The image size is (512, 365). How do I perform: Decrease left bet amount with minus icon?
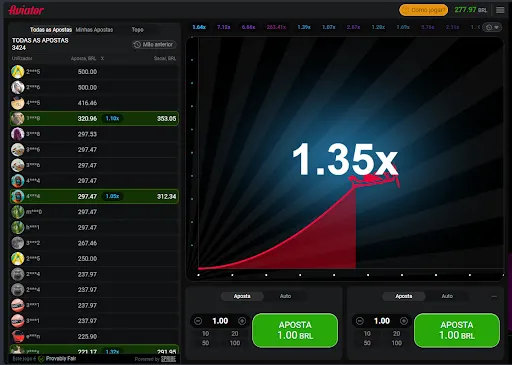pos(198,321)
